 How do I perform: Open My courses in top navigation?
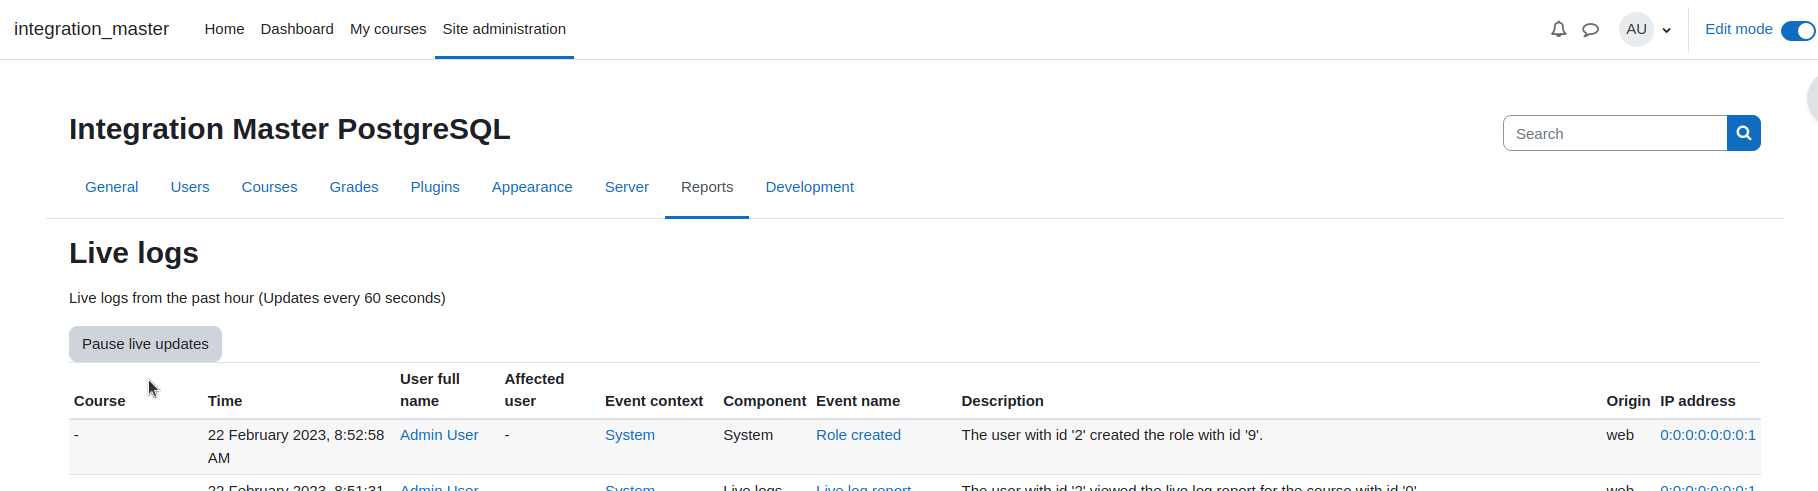(388, 29)
